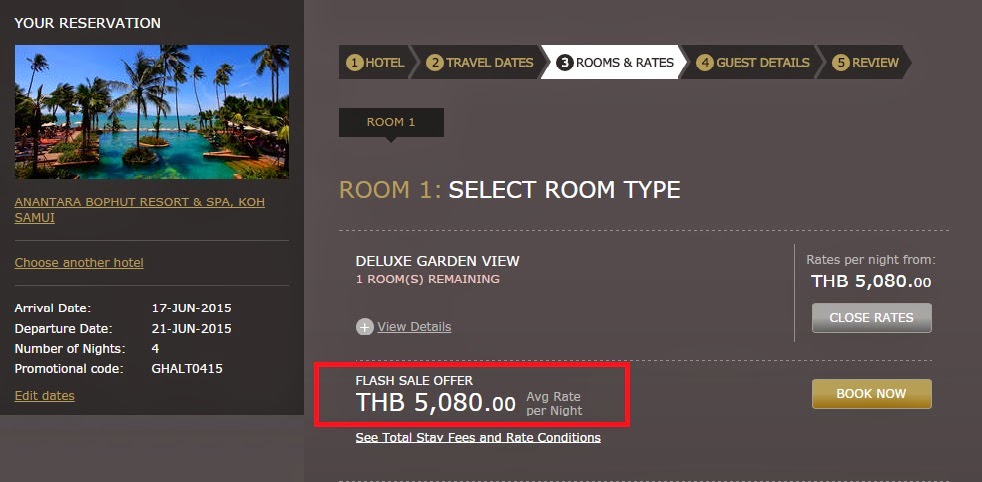Click the Edit dates link
Screen dimensions: 982x482
[44, 396]
